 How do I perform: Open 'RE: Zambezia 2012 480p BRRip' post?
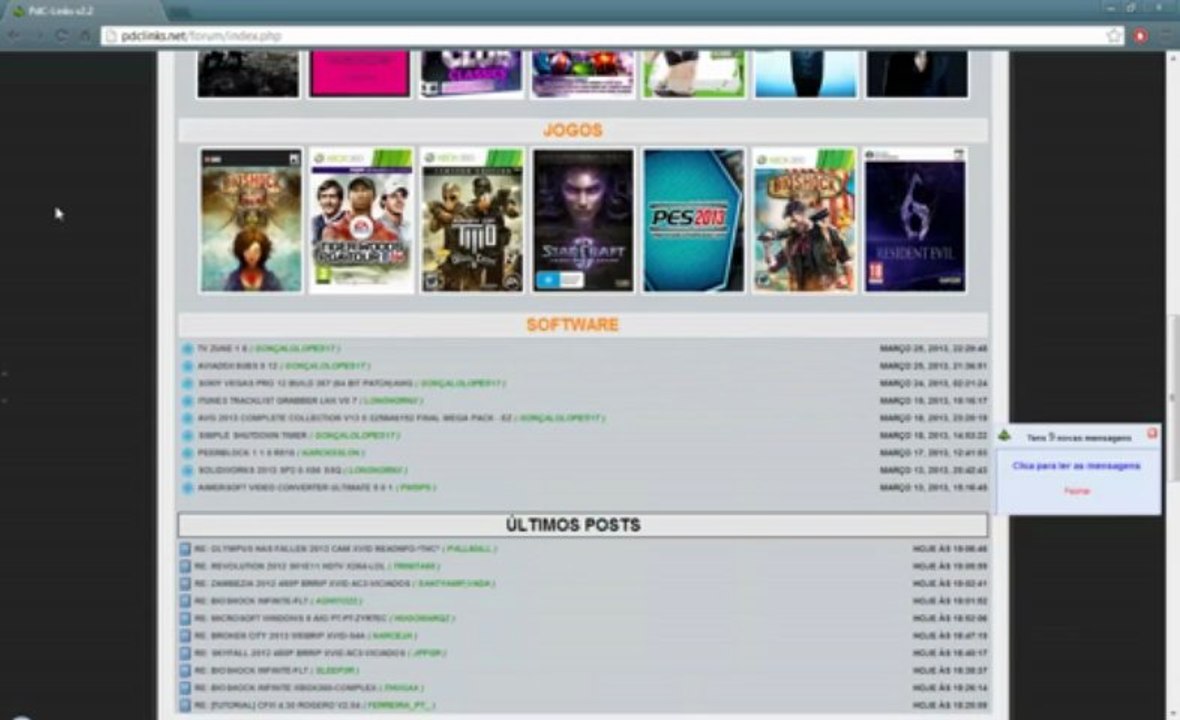[303, 583]
